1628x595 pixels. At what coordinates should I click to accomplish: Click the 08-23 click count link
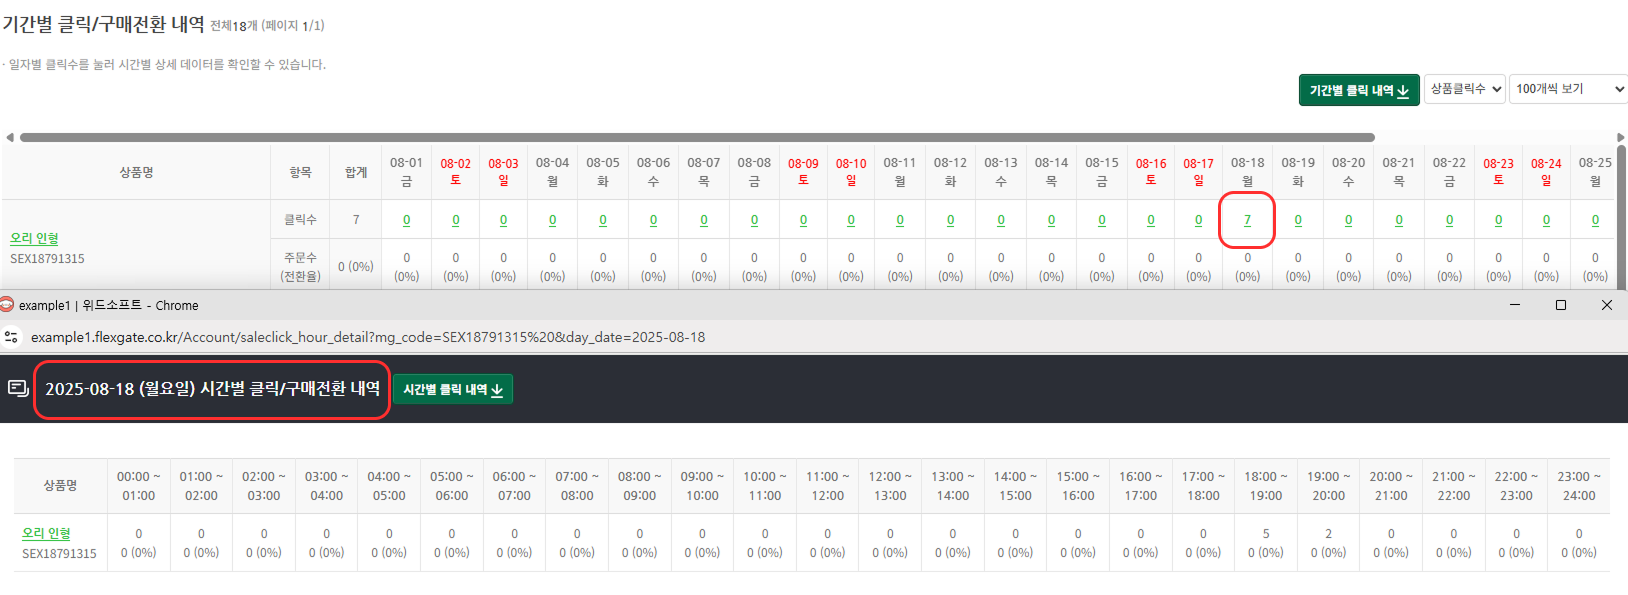click(1498, 220)
